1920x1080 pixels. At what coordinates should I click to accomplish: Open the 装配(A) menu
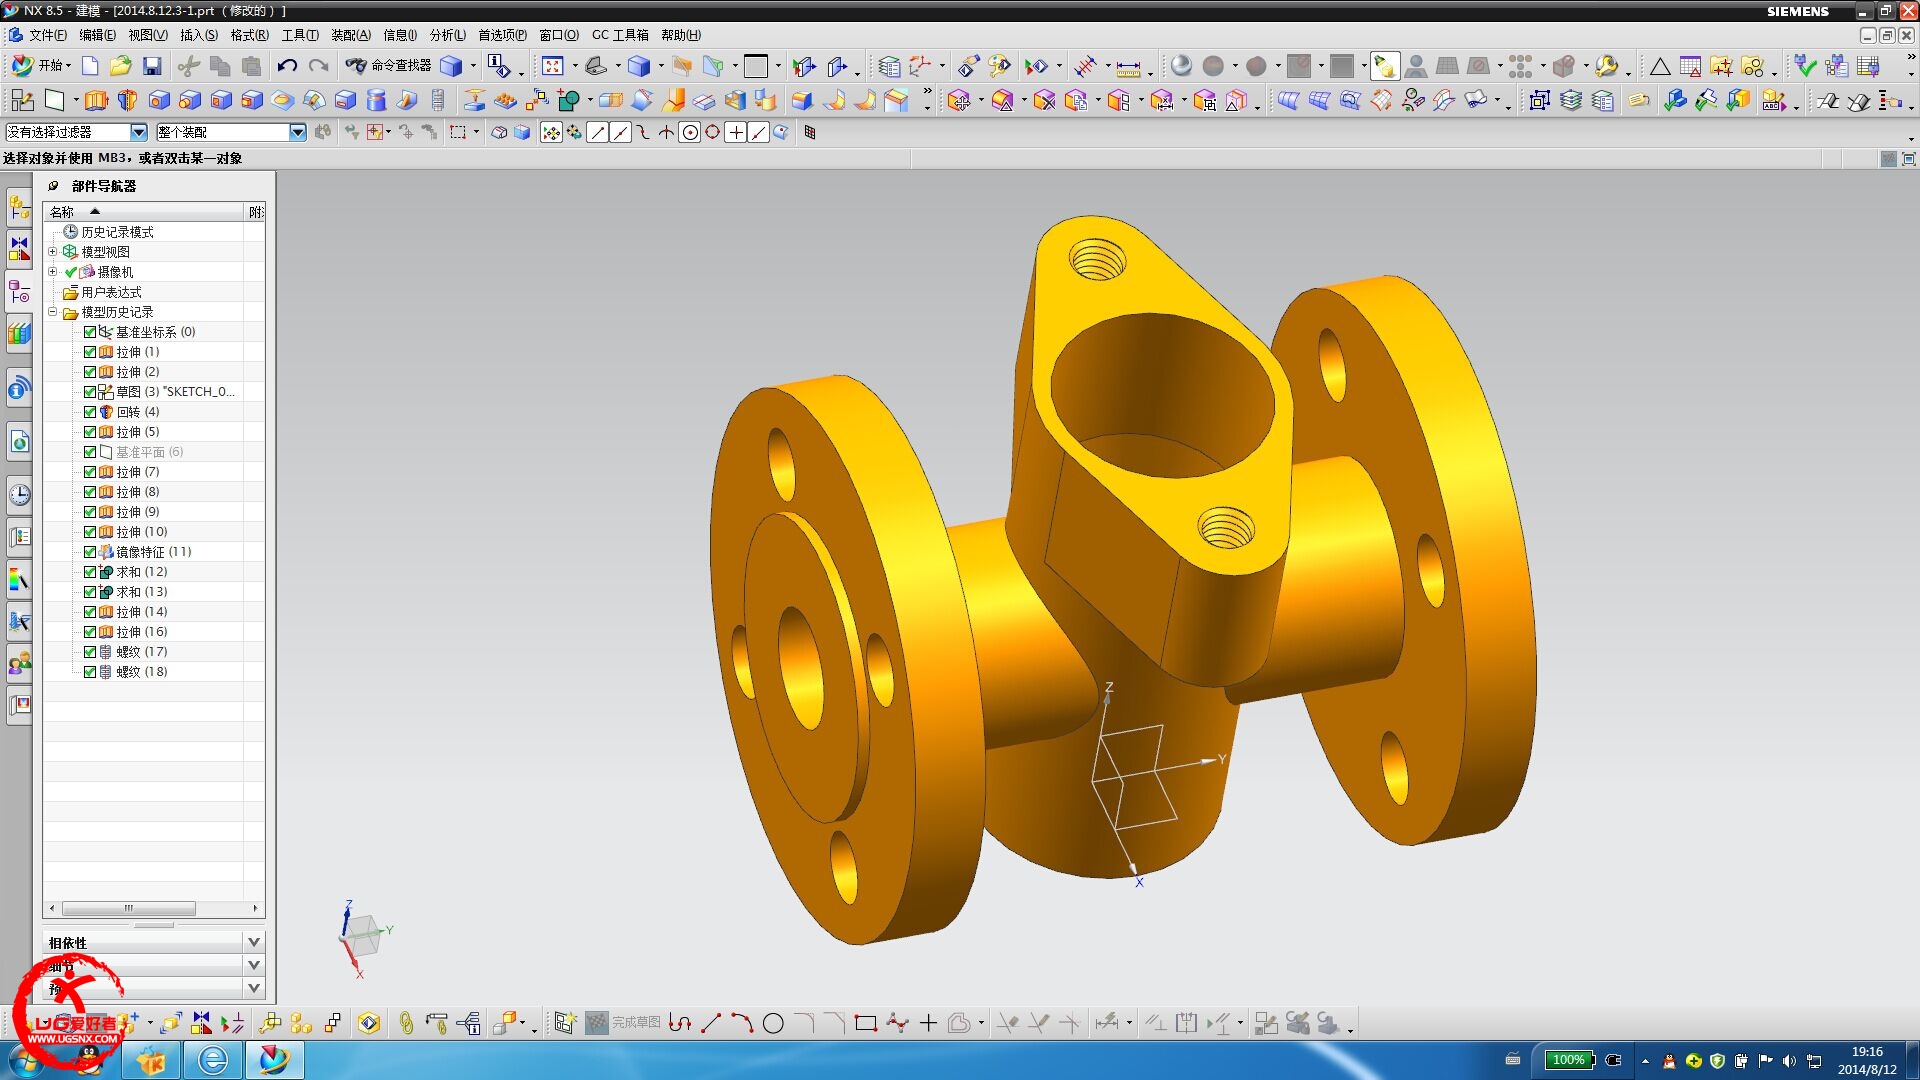(351, 35)
